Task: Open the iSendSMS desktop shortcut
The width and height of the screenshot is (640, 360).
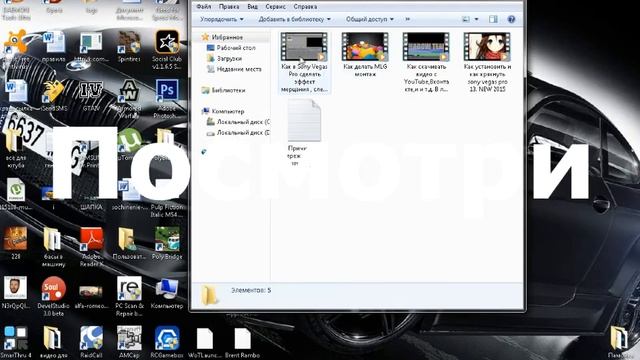Action: click(53, 96)
